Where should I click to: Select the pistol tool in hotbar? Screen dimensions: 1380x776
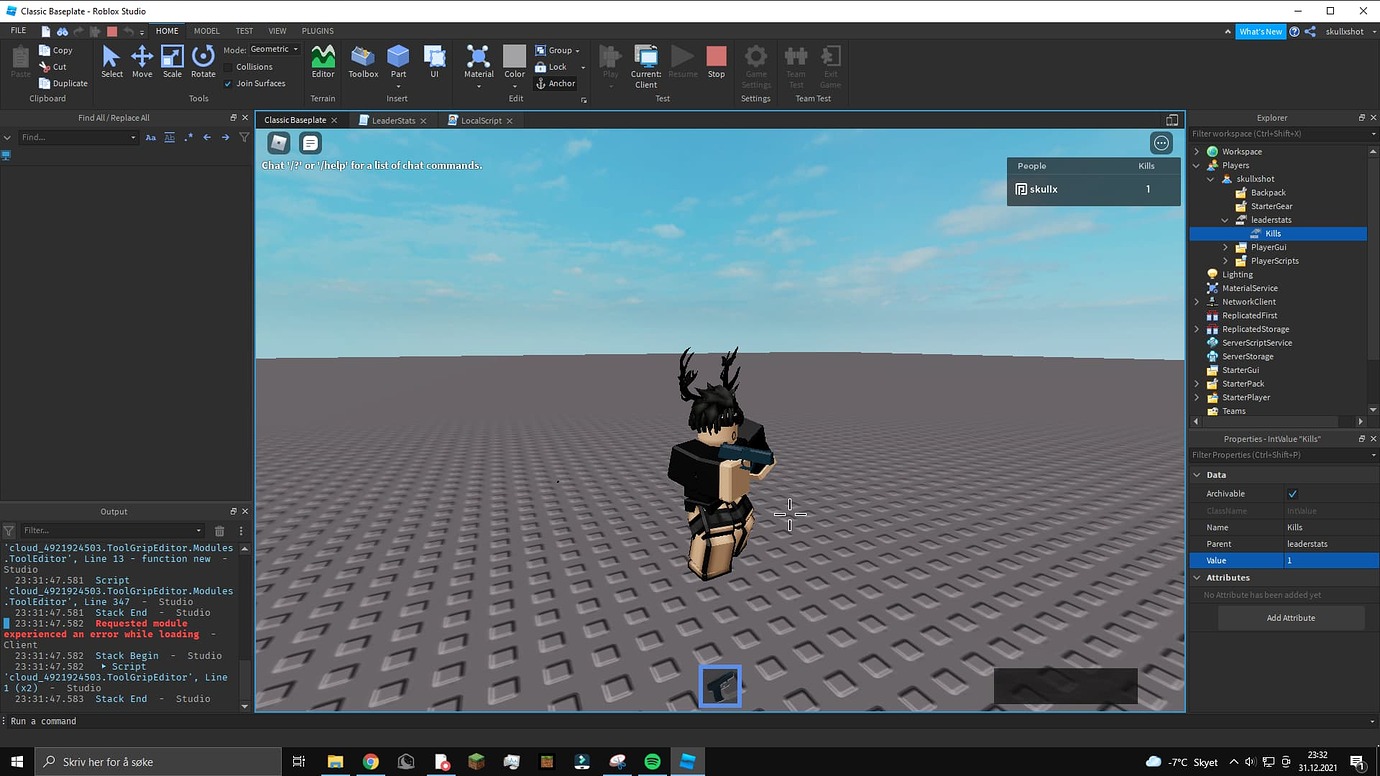720,686
